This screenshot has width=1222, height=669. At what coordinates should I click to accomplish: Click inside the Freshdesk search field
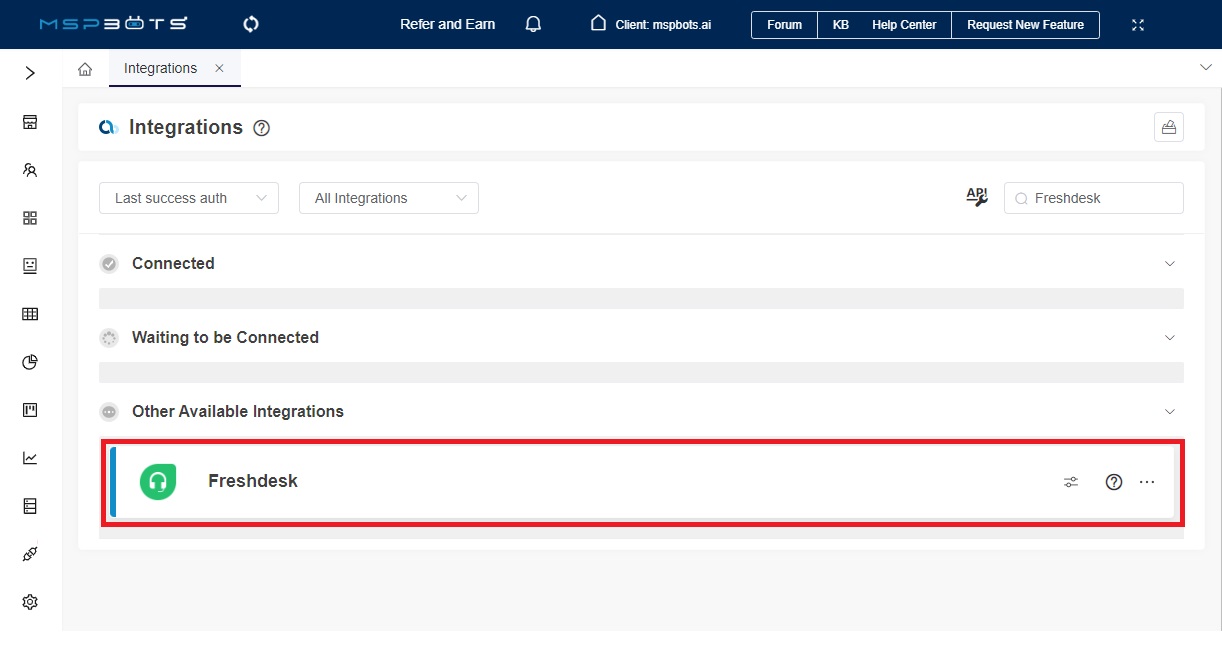tap(1093, 197)
